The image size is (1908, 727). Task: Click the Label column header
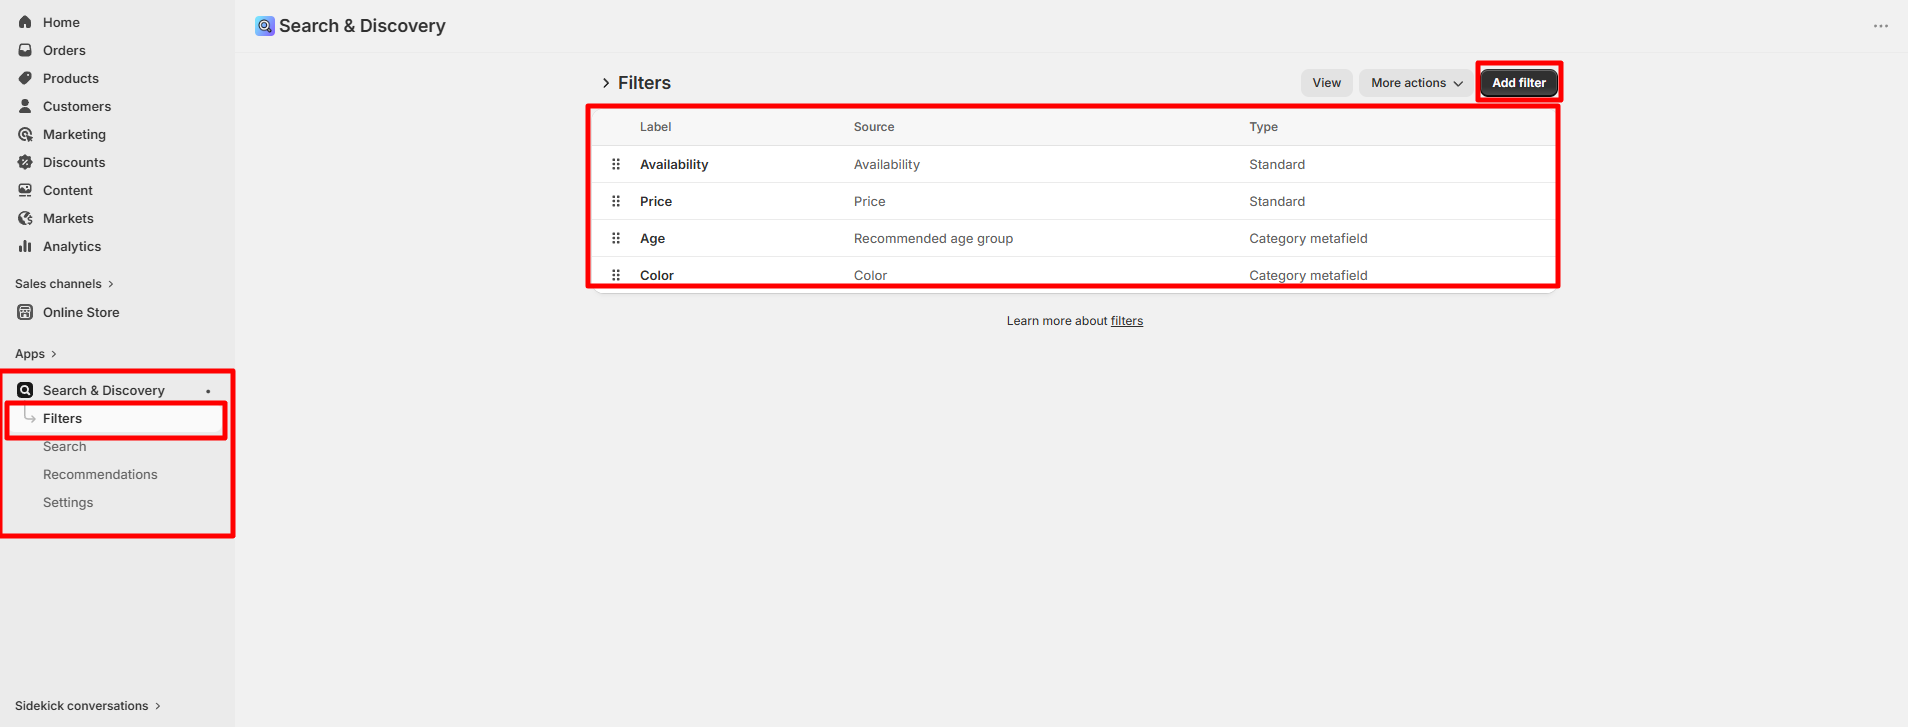click(655, 127)
